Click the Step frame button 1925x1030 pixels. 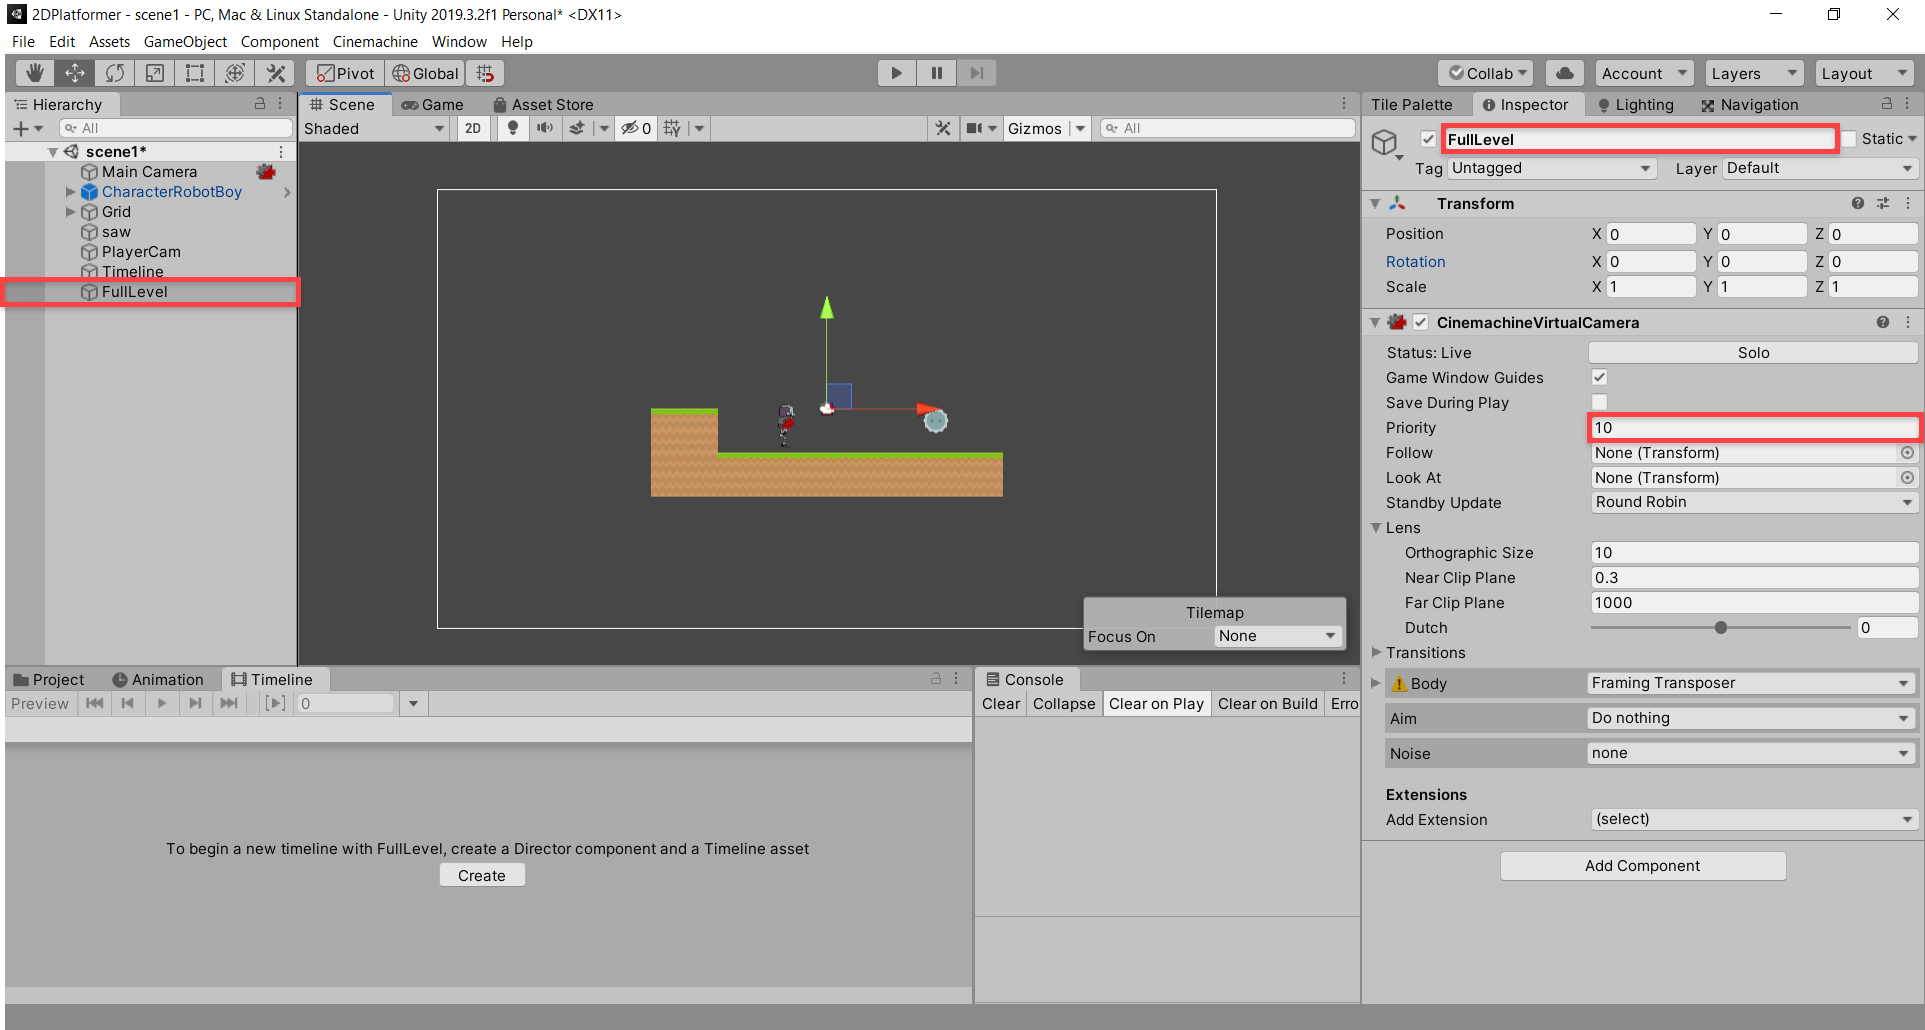(x=976, y=73)
